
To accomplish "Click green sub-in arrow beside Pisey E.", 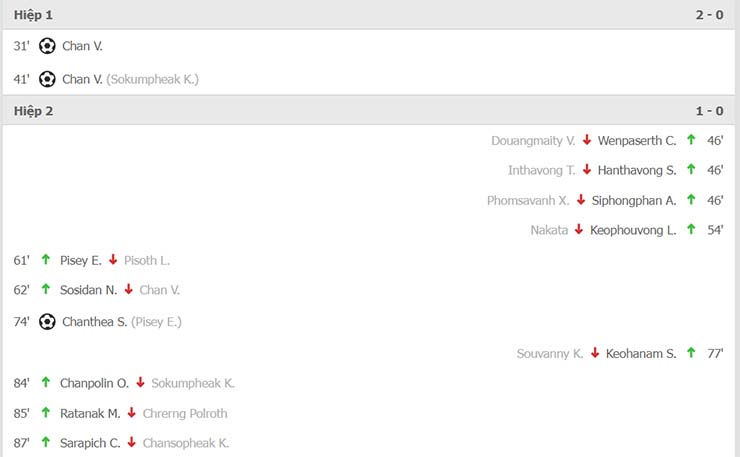I will (x=46, y=259).
